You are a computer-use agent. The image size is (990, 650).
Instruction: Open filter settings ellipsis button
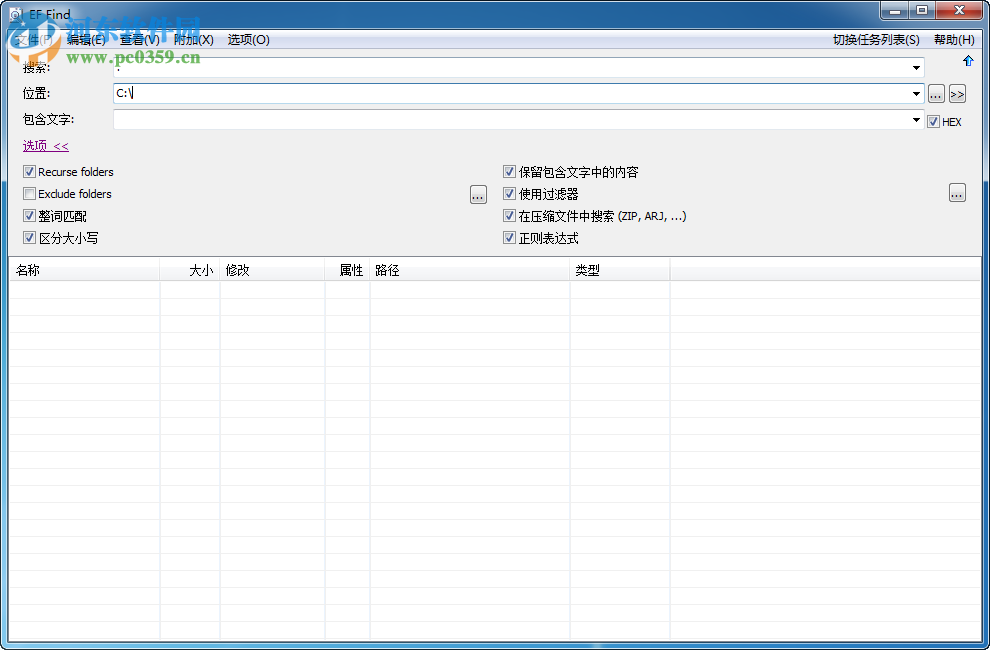[957, 193]
